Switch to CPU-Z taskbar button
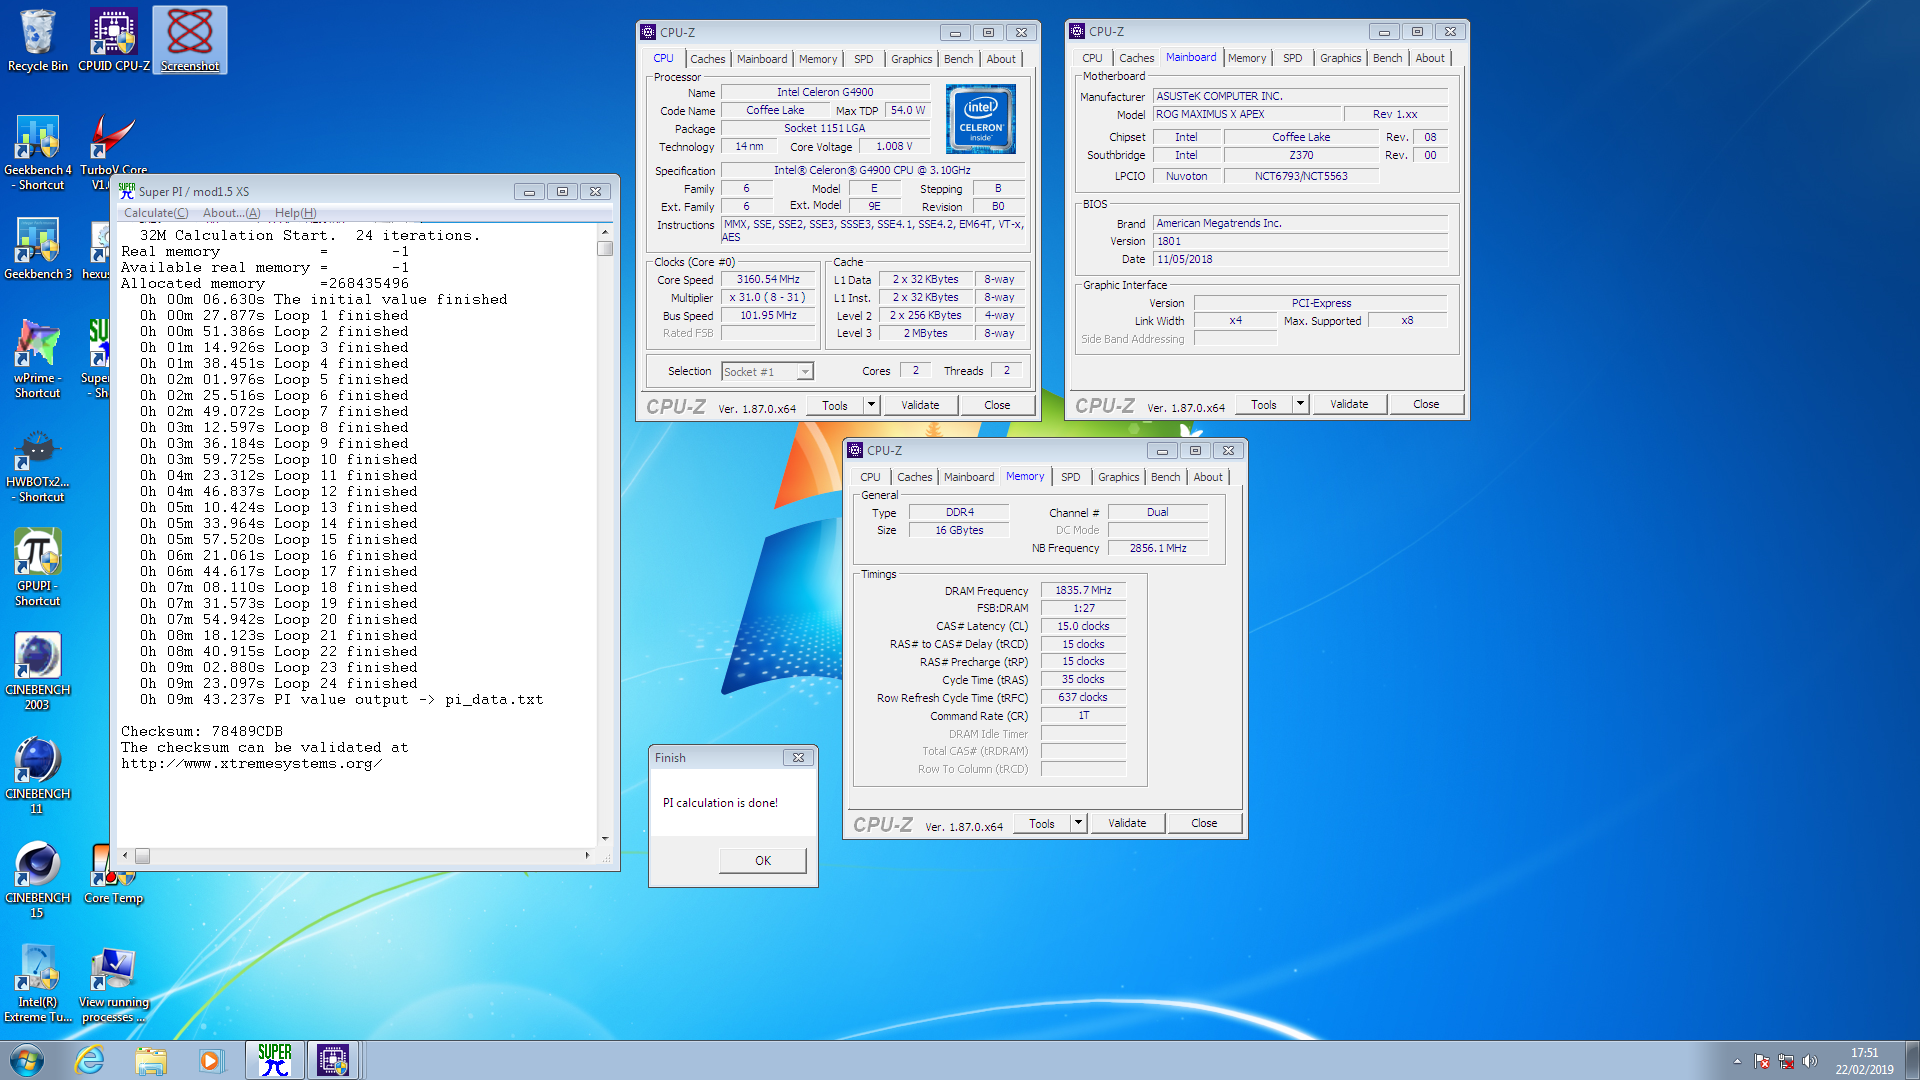Screen dimensions: 1920x1080 pos(333,1060)
